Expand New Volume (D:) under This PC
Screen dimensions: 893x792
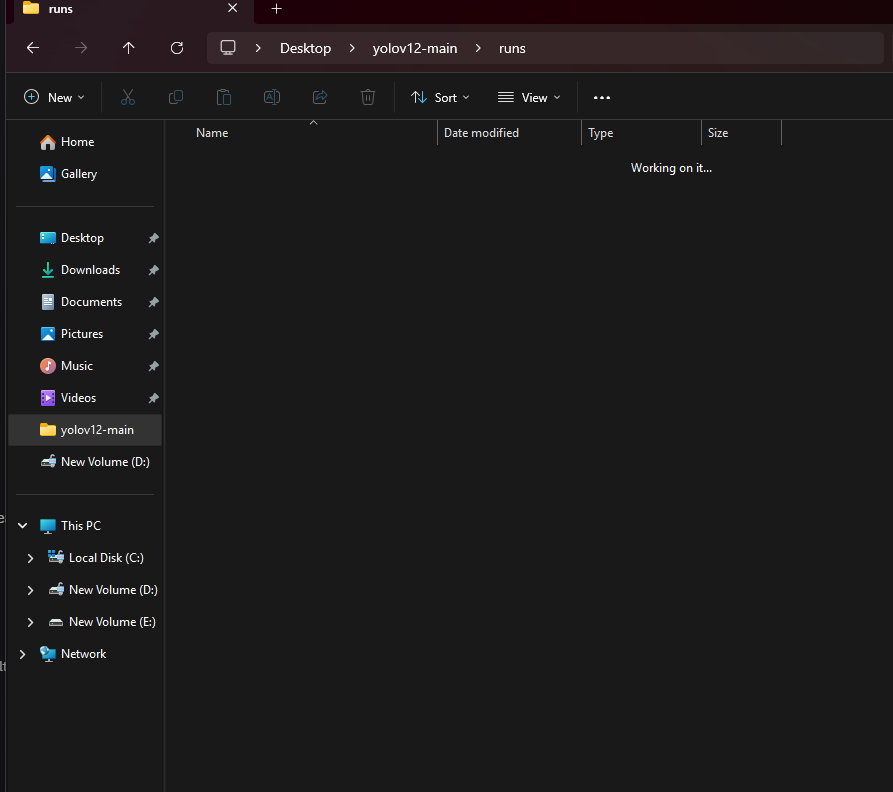(x=31, y=590)
